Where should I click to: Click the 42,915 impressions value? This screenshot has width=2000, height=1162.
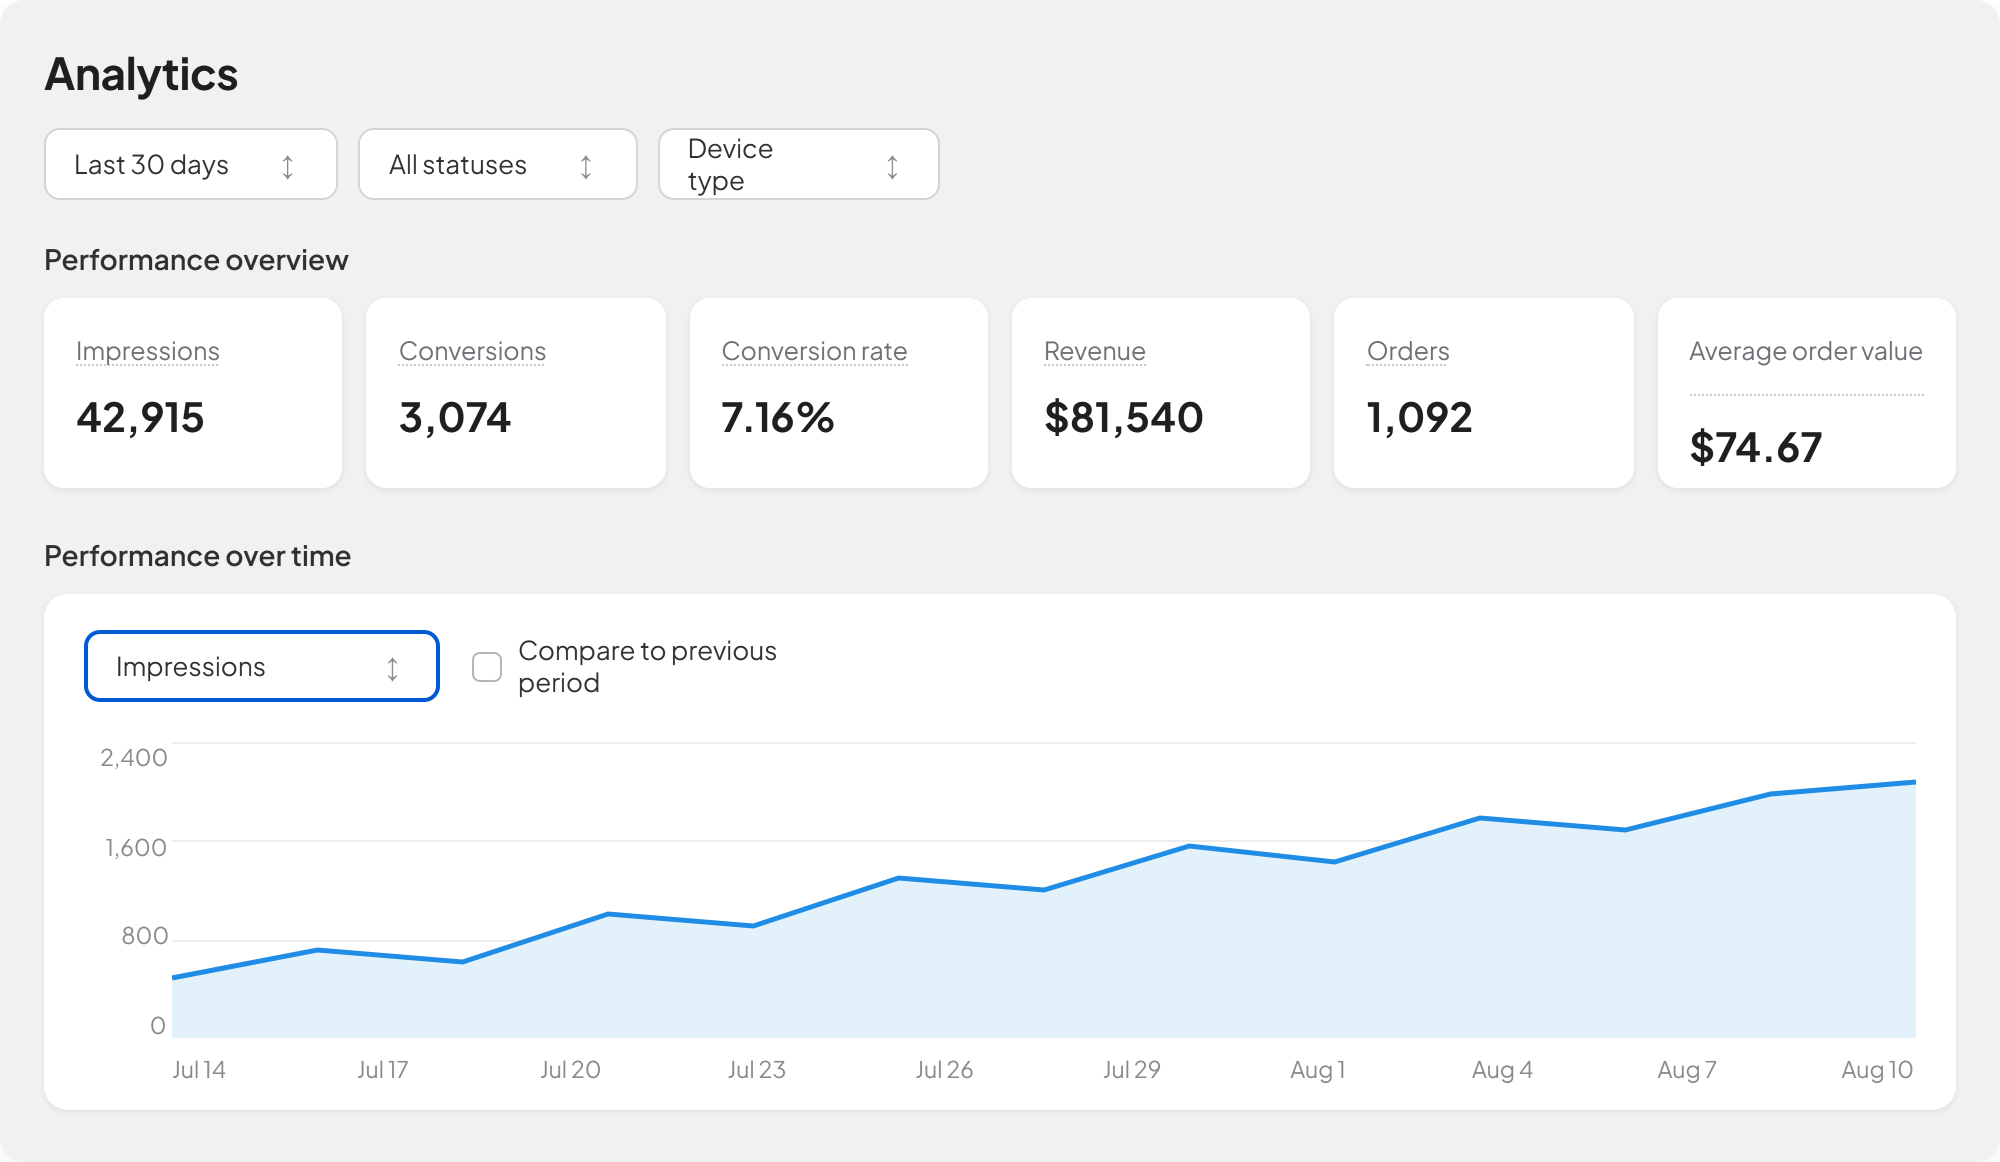(140, 417)
